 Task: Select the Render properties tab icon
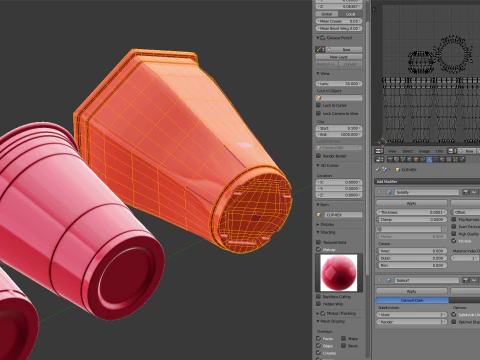(390, 160)
